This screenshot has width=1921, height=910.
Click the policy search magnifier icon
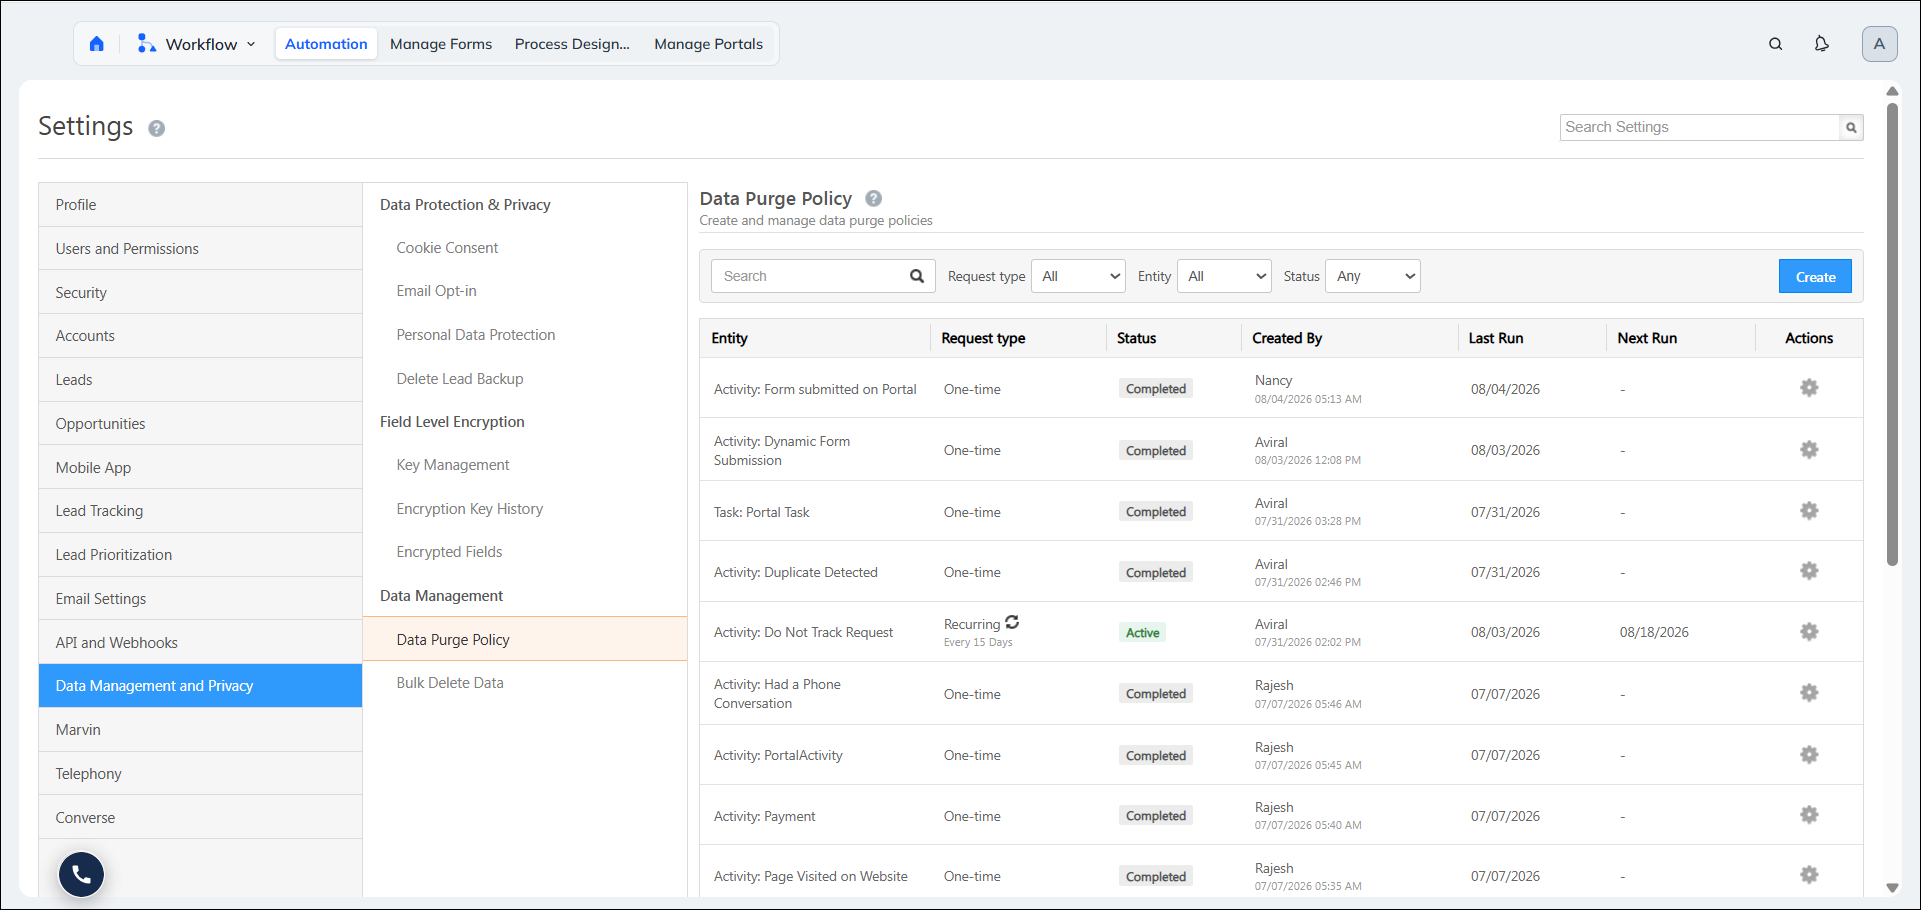pyautogui.click(x=916, y=276)
